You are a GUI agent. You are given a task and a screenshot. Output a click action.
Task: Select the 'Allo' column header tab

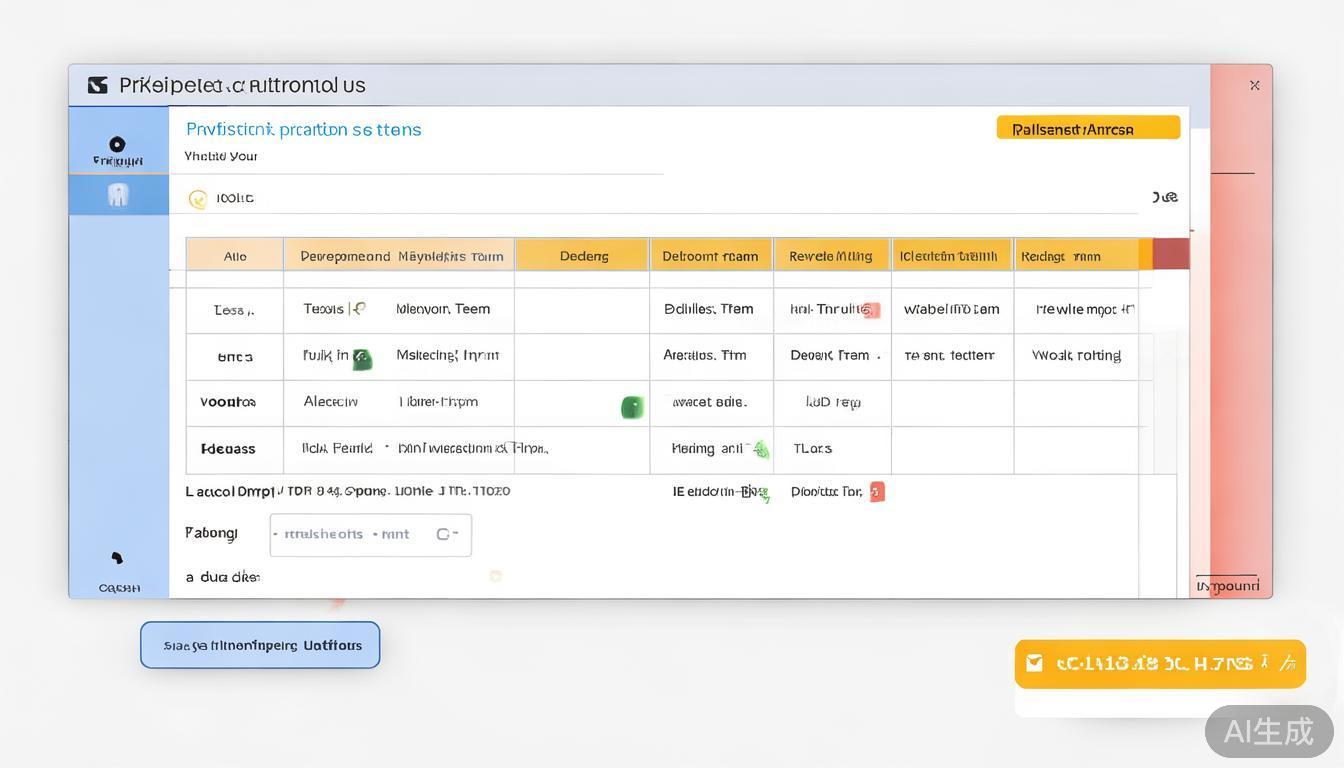click(235, 256)
